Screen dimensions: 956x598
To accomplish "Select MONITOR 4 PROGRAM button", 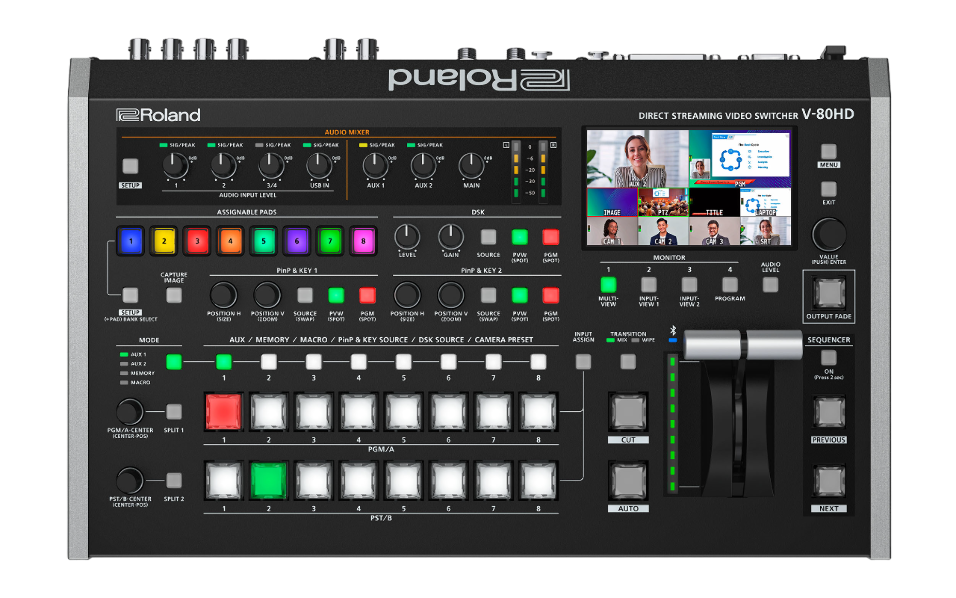I will 730,285.
